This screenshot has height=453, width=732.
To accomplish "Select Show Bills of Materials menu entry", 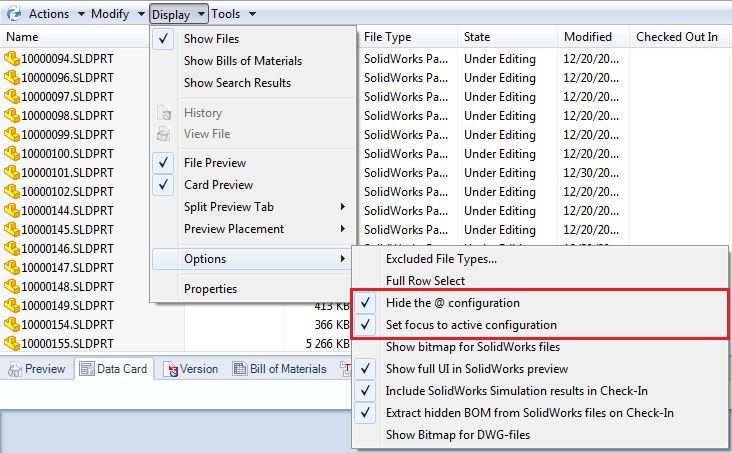I will (x=242, y=61).
